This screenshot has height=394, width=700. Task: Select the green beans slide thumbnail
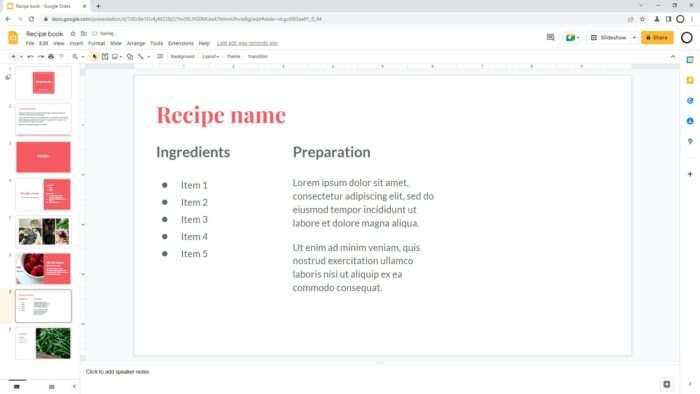pyautogui.click(x=43, y=343)
